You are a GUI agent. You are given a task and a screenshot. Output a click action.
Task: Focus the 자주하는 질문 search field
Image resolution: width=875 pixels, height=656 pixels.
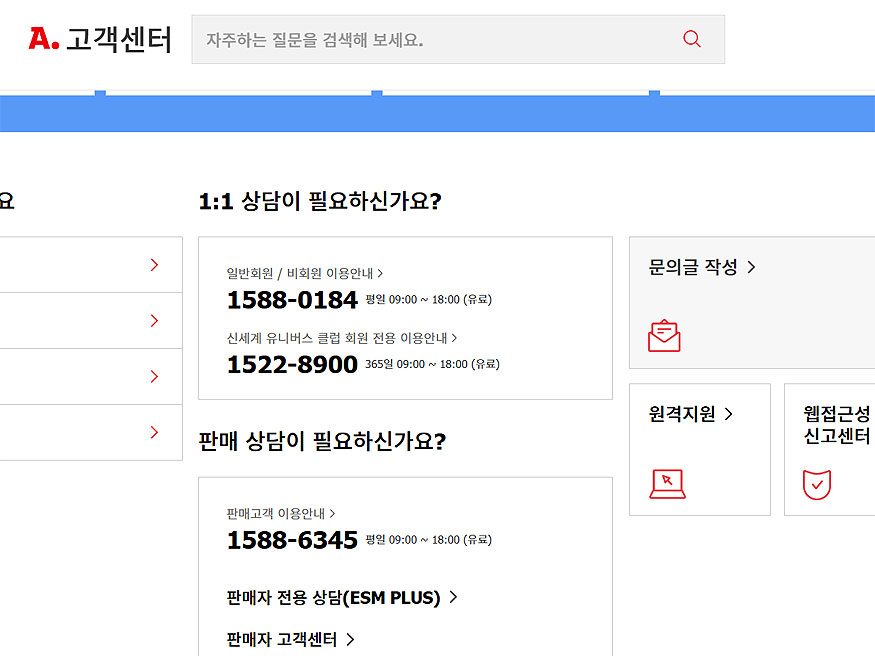pos(430,40)
